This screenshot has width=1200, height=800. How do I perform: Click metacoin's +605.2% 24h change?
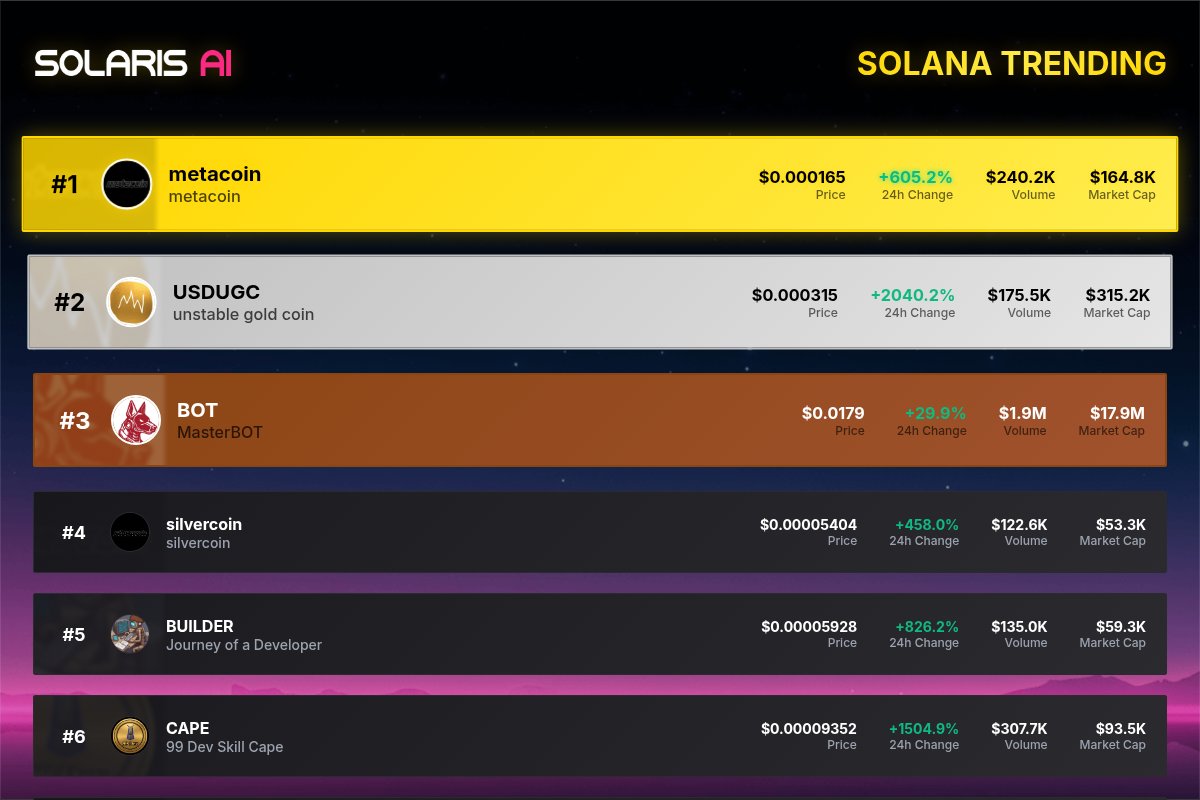click(x=915, y=177)
